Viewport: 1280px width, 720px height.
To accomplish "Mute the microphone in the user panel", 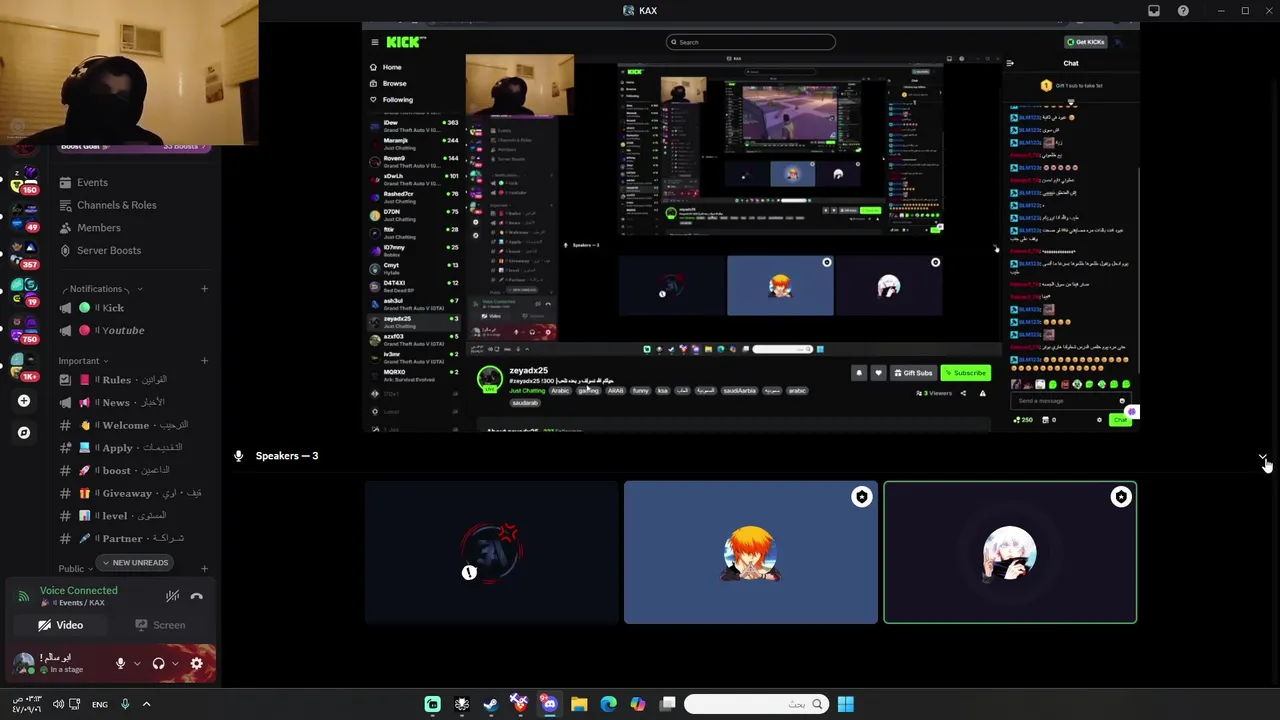I will tap(120, 663).
